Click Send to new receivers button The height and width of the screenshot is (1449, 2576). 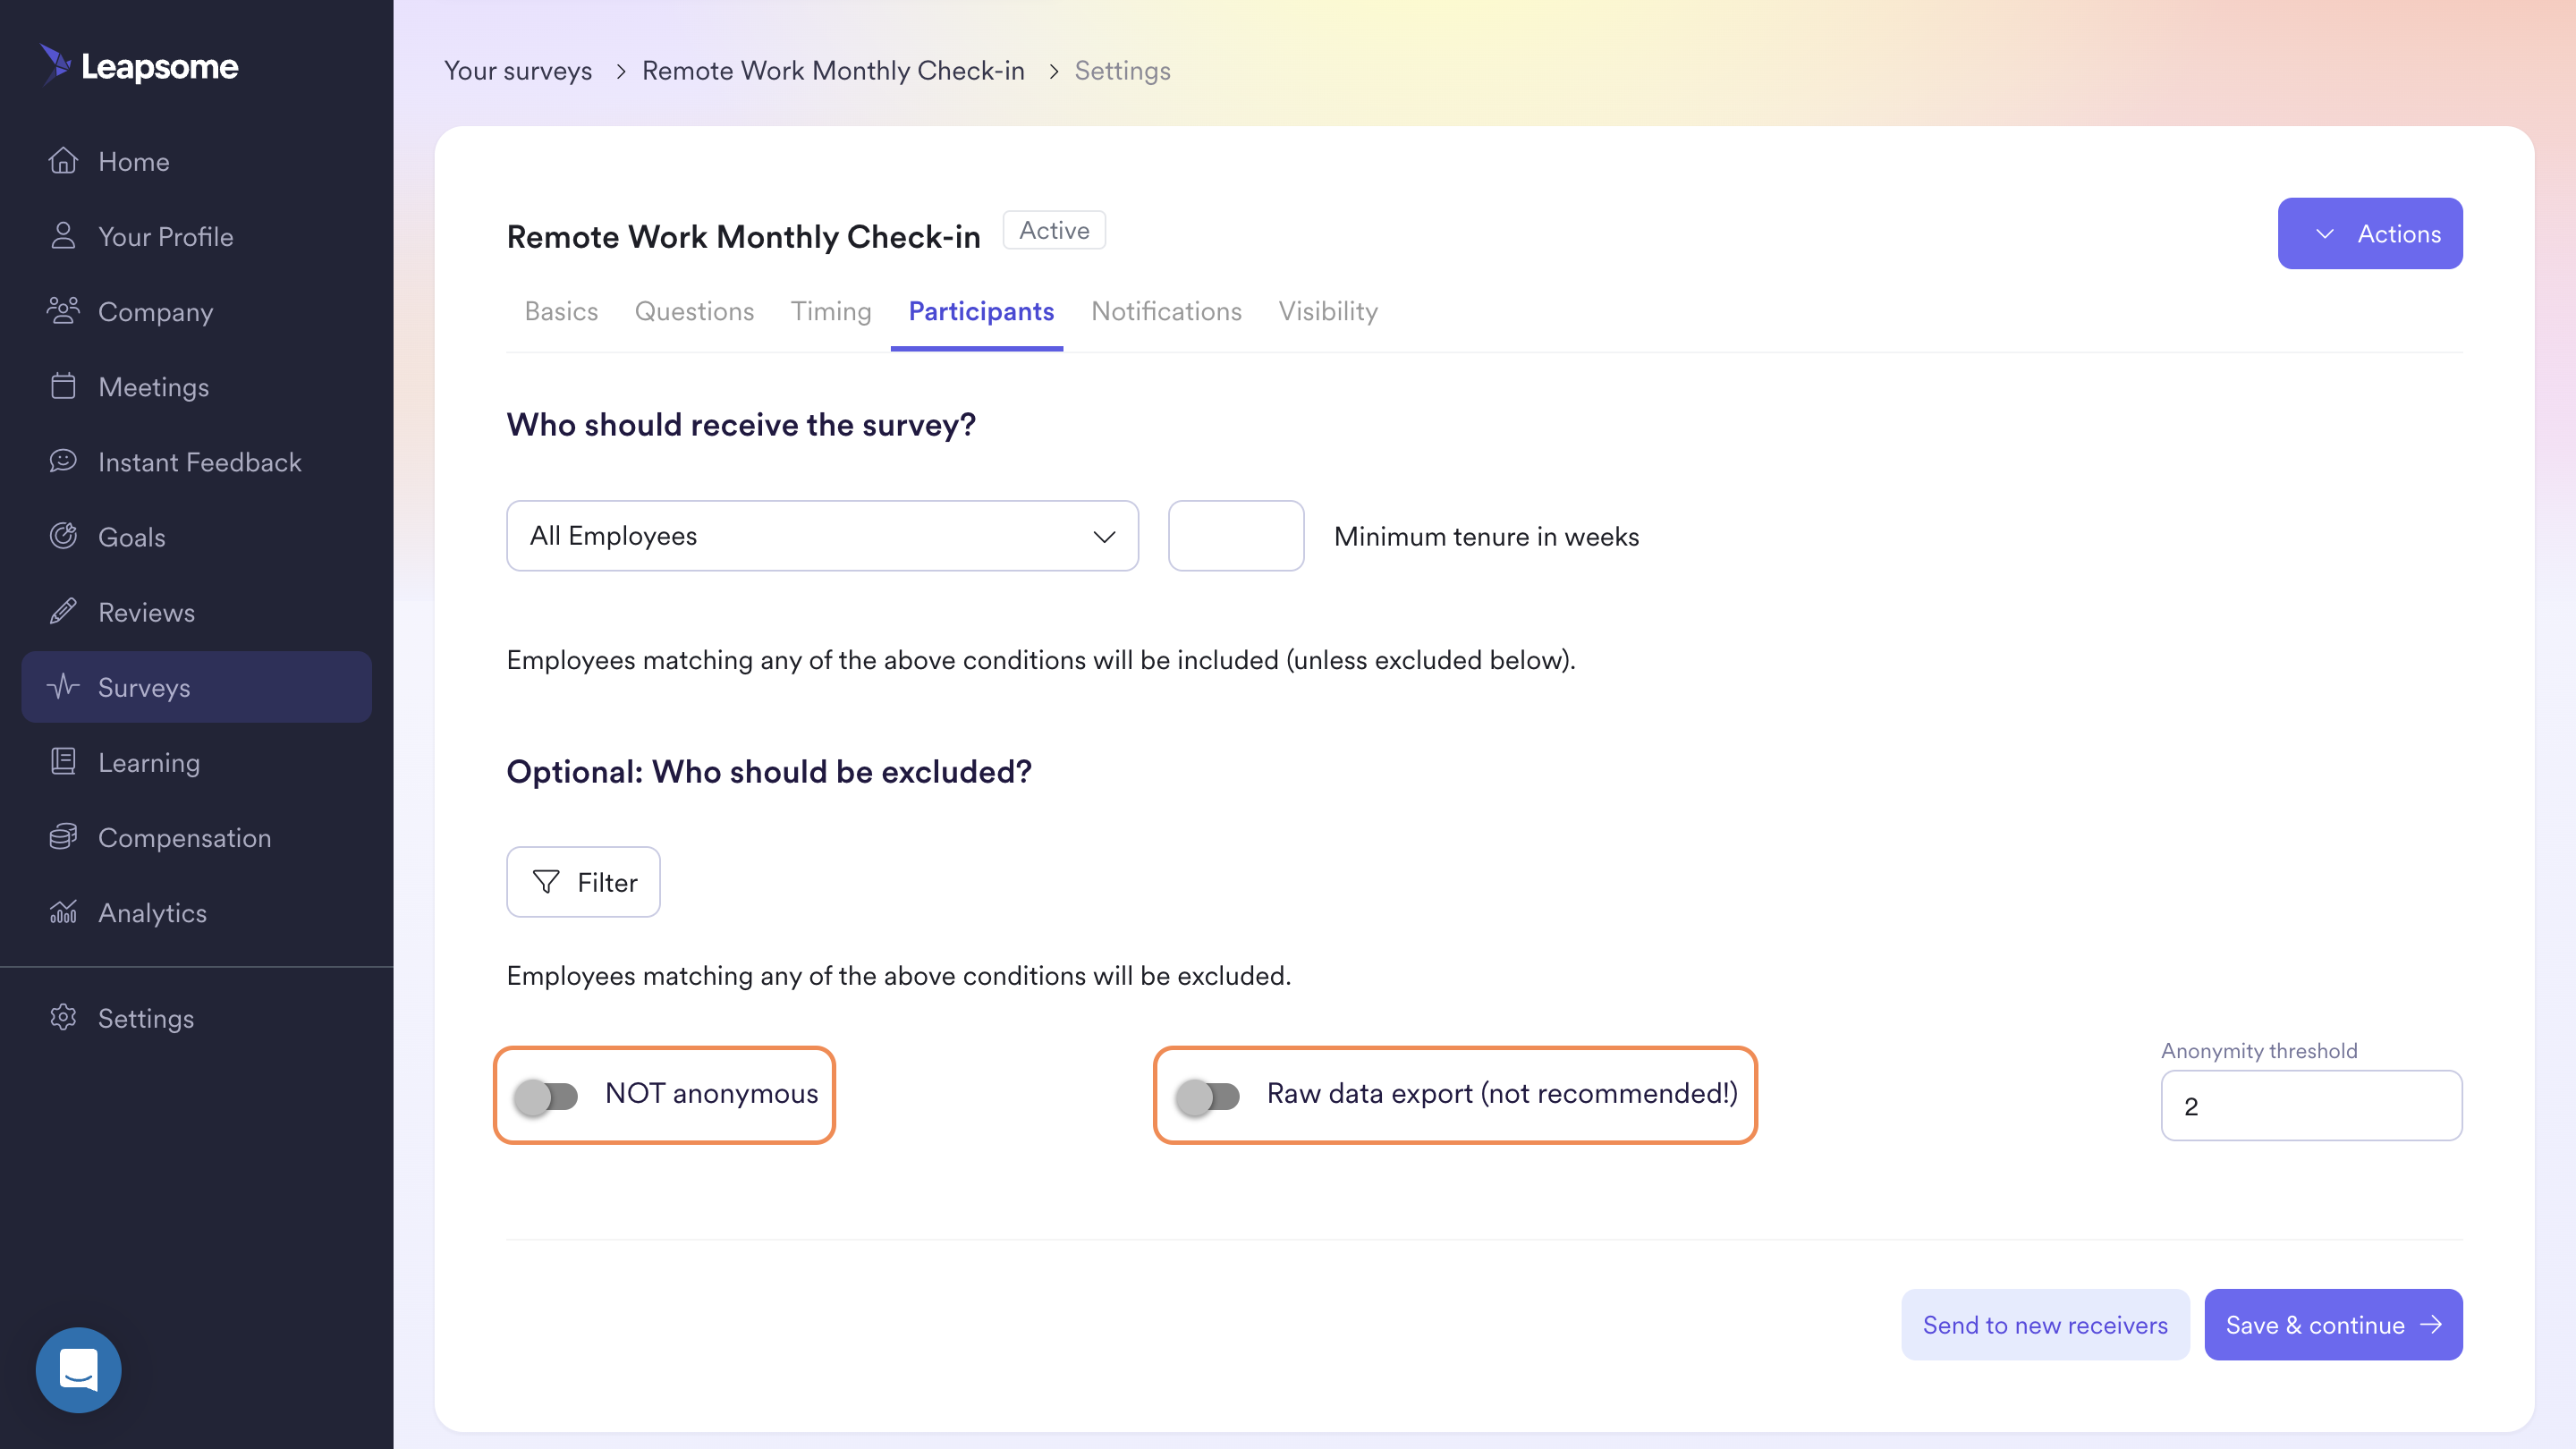[2045, 1325]
